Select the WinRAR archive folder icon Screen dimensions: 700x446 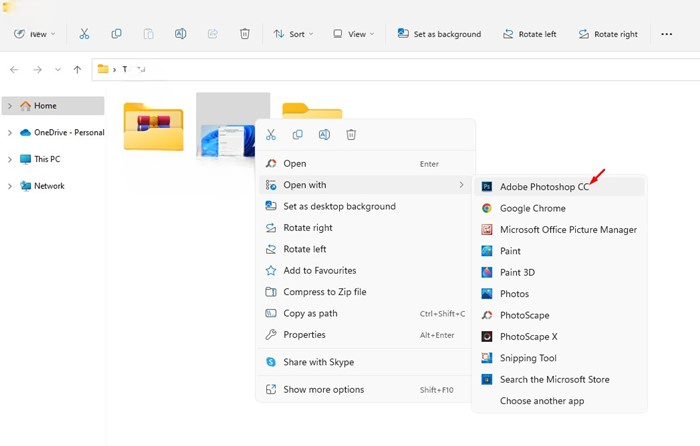[153, 126]
